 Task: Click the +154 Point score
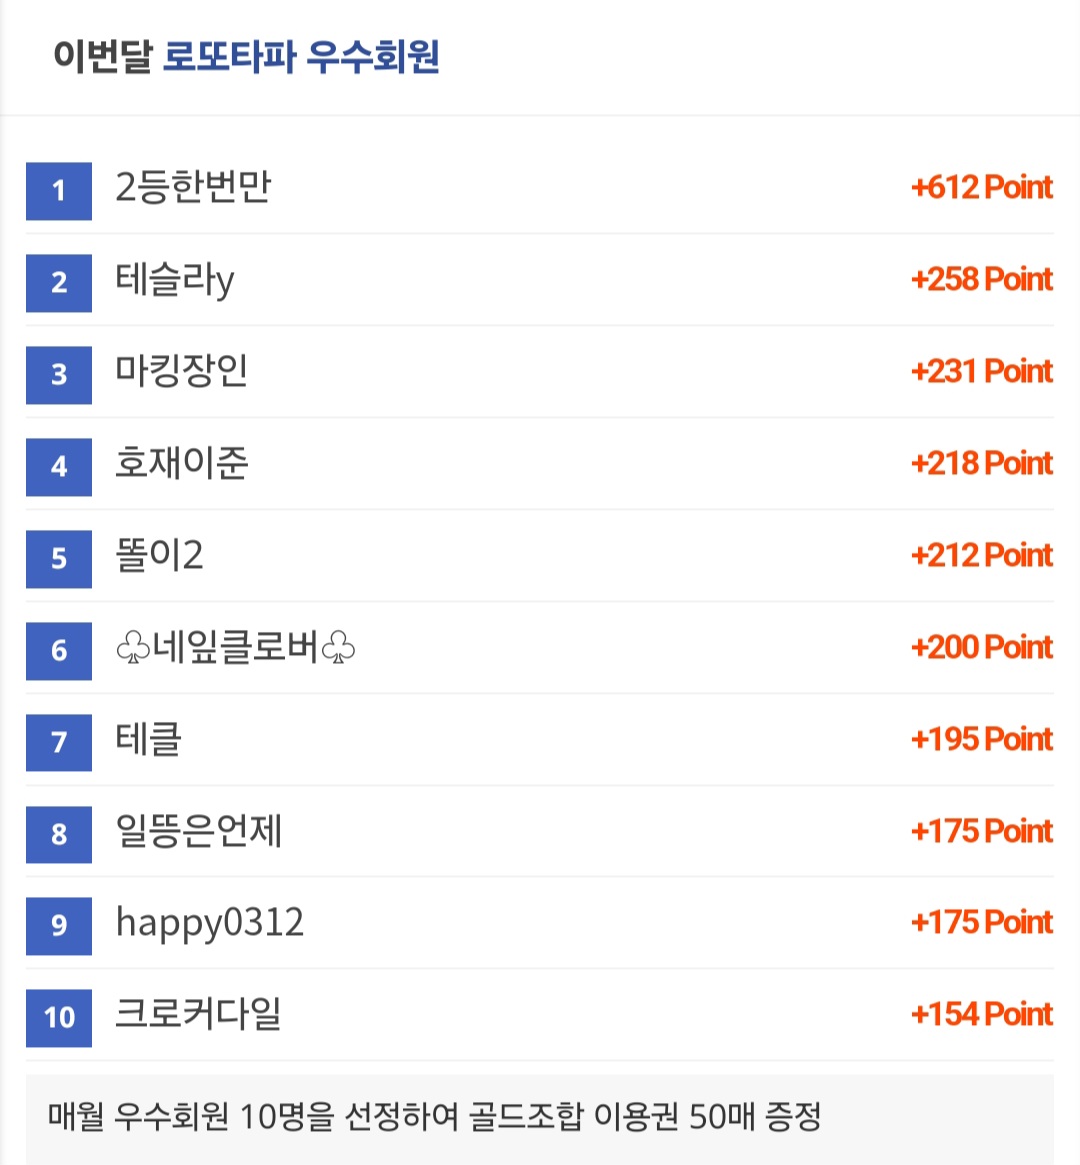click(x=981, y=1014)
